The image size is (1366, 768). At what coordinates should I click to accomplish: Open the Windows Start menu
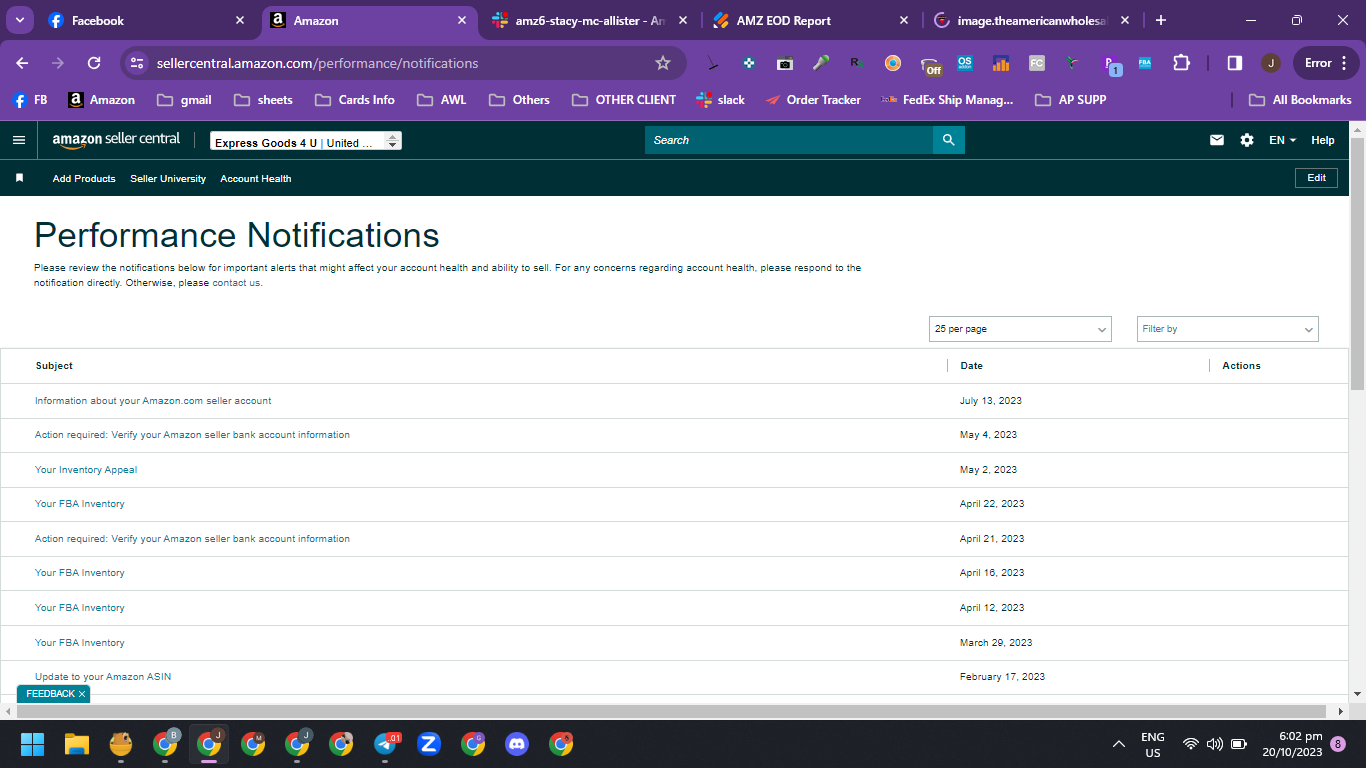tap(33, 744)
